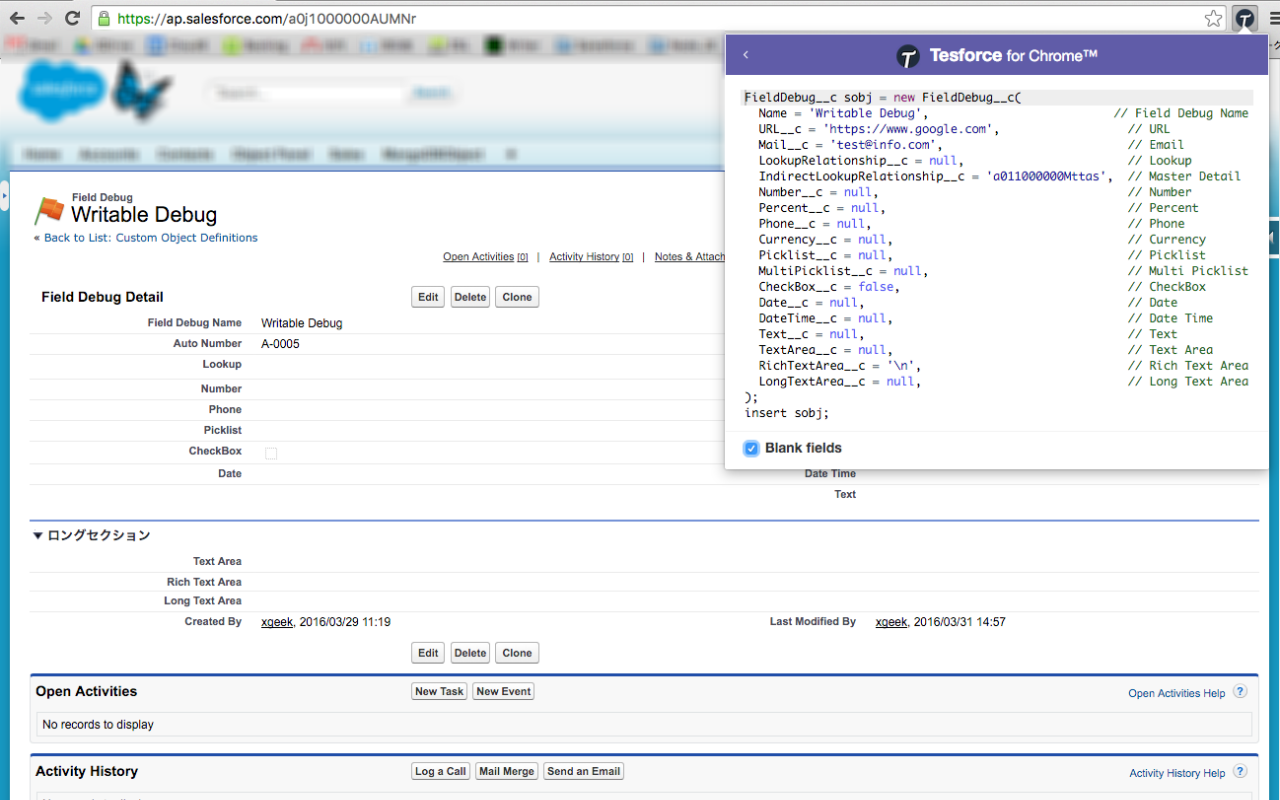Open the xgeek link in Last Modified By
The height and width of the screenshot is (800, 1280).
pyautogui.click(x=892, y=622)
